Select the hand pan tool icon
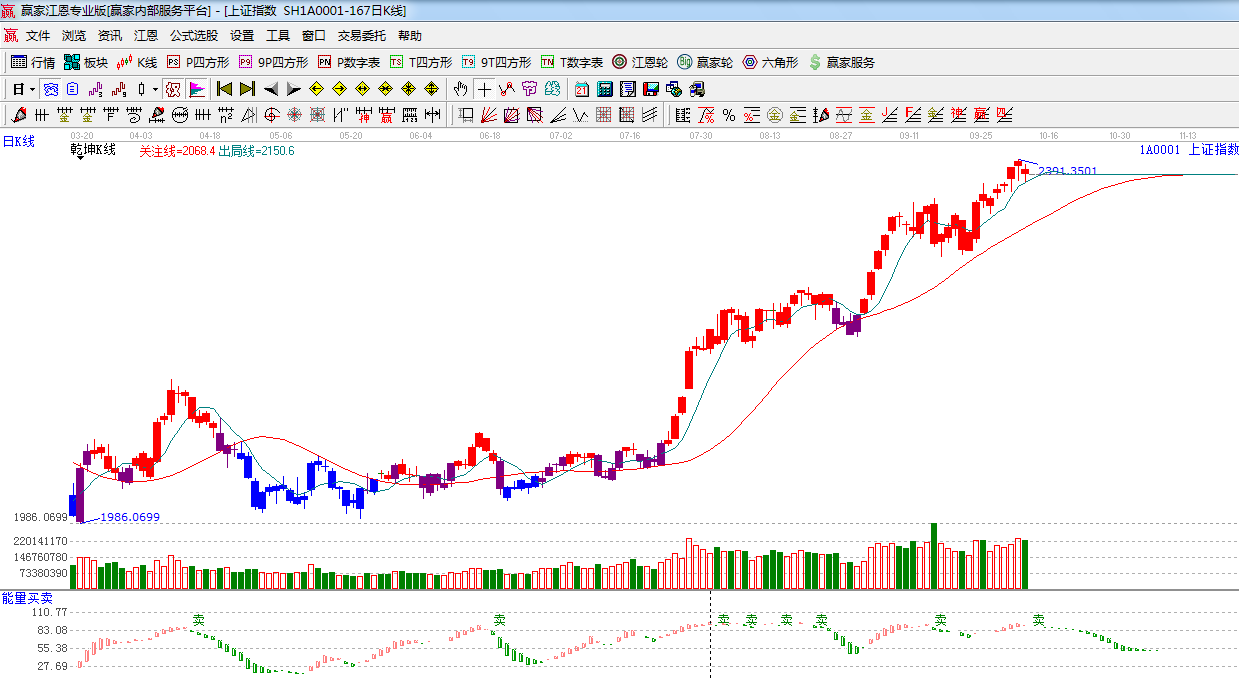This screenshot has width=1239, height=681. [x=460, y=89]
